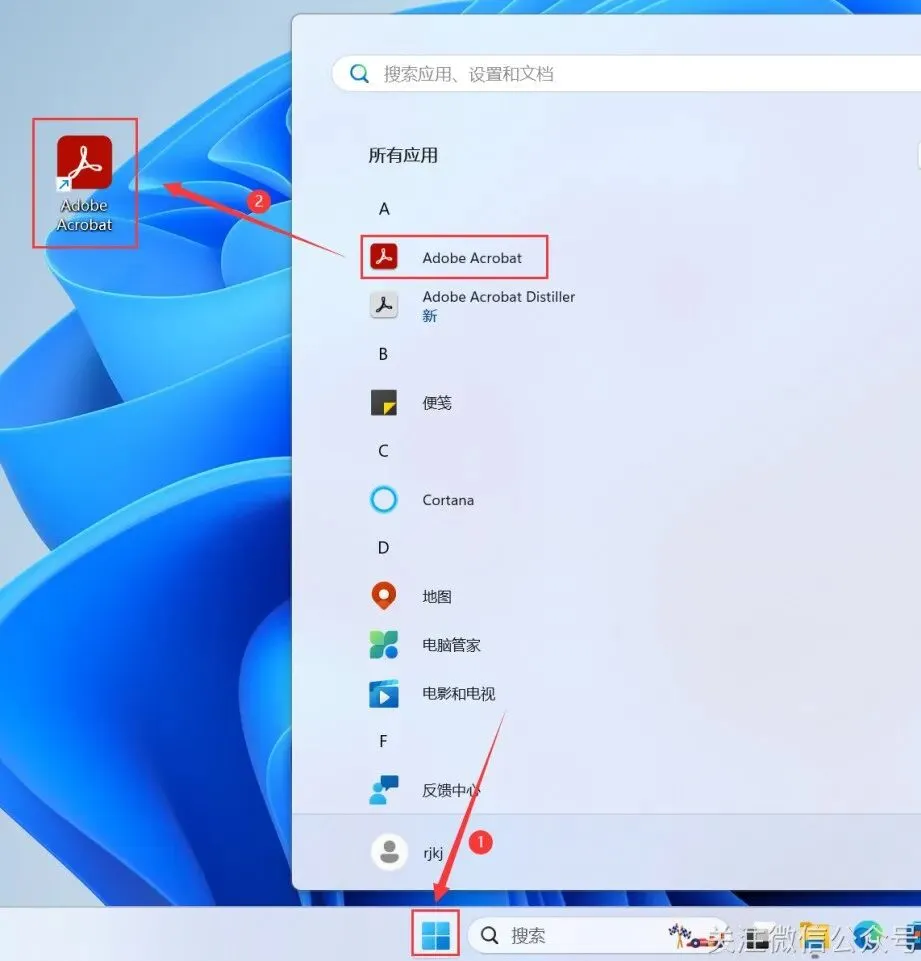Open the 便笺 sticky notes app

tap(411, 403)
